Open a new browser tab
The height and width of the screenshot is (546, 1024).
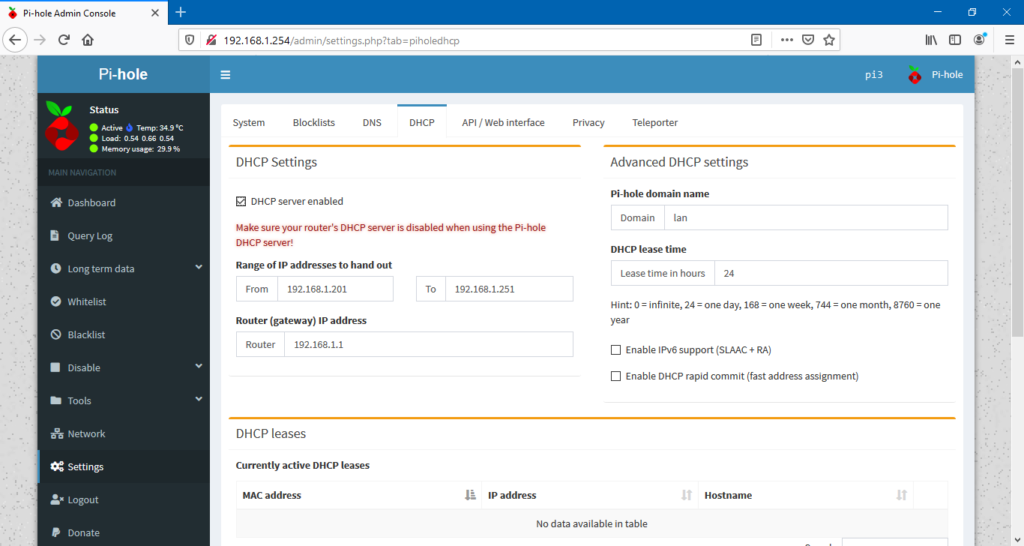pos(181,12)
